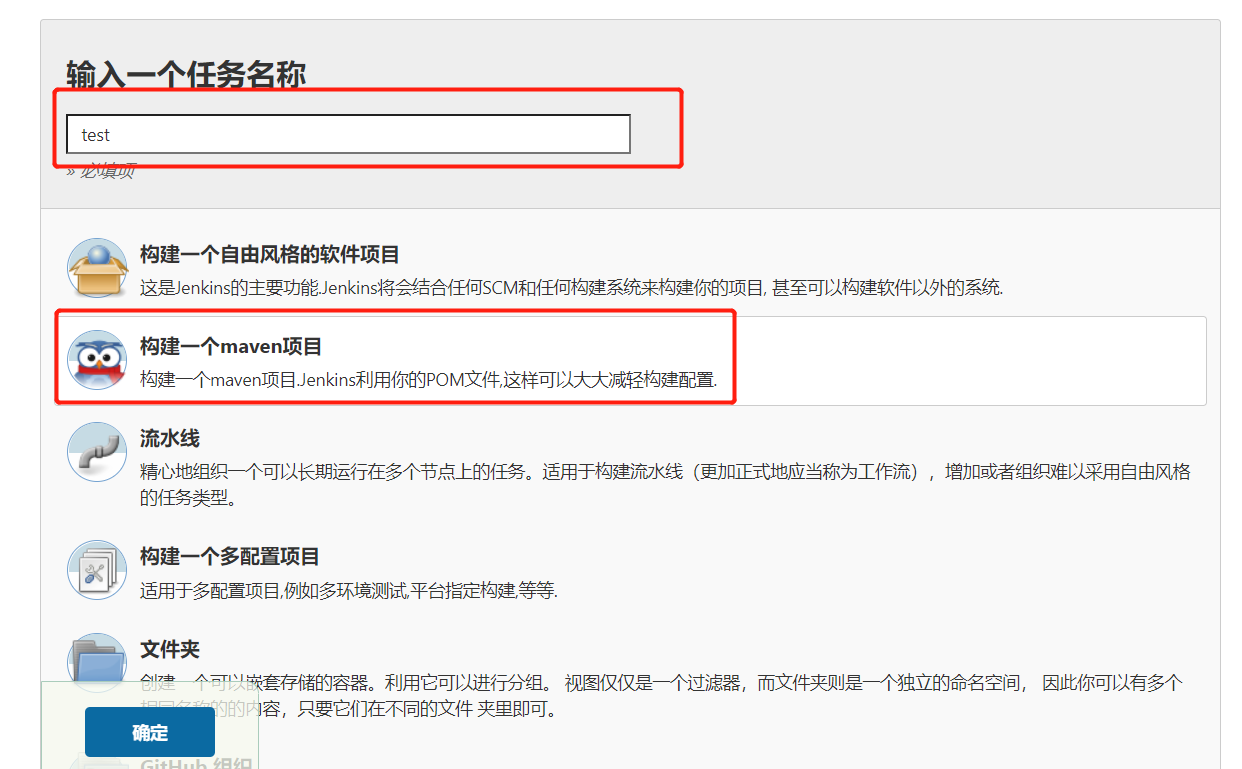Choose 文件夹 item title
The image size is (1242, 769).
coord(170,650)
